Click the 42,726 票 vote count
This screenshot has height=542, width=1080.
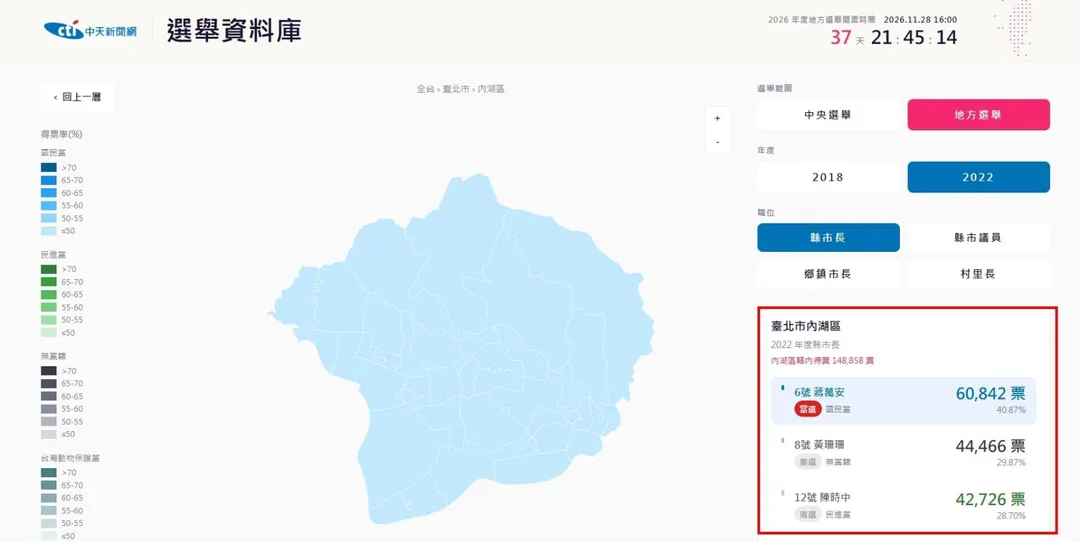click(x=990, y=499)
